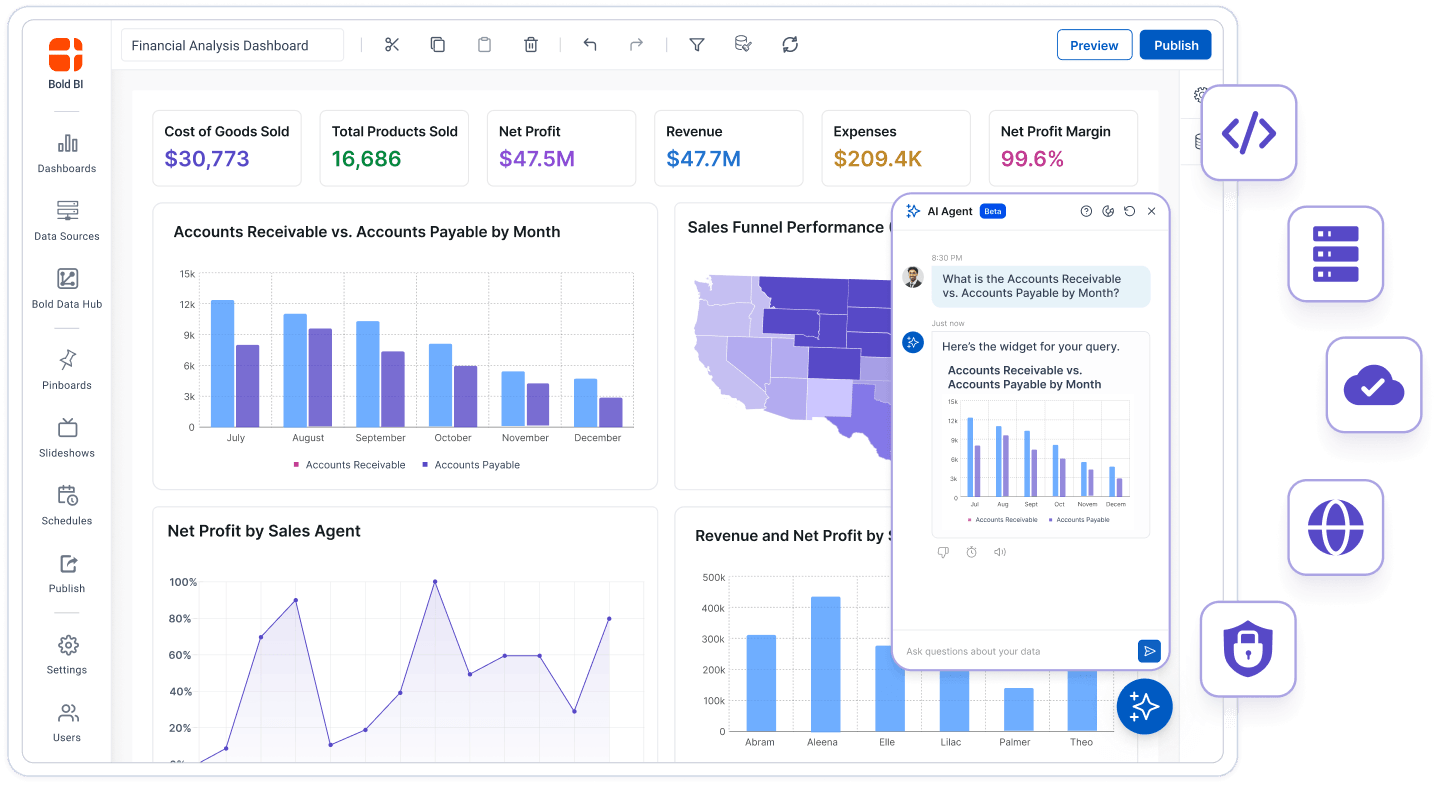Image resolution: width=1443 pixels, height=786 pixels.
Task: Undo the last action
Action: coord(590,44)
